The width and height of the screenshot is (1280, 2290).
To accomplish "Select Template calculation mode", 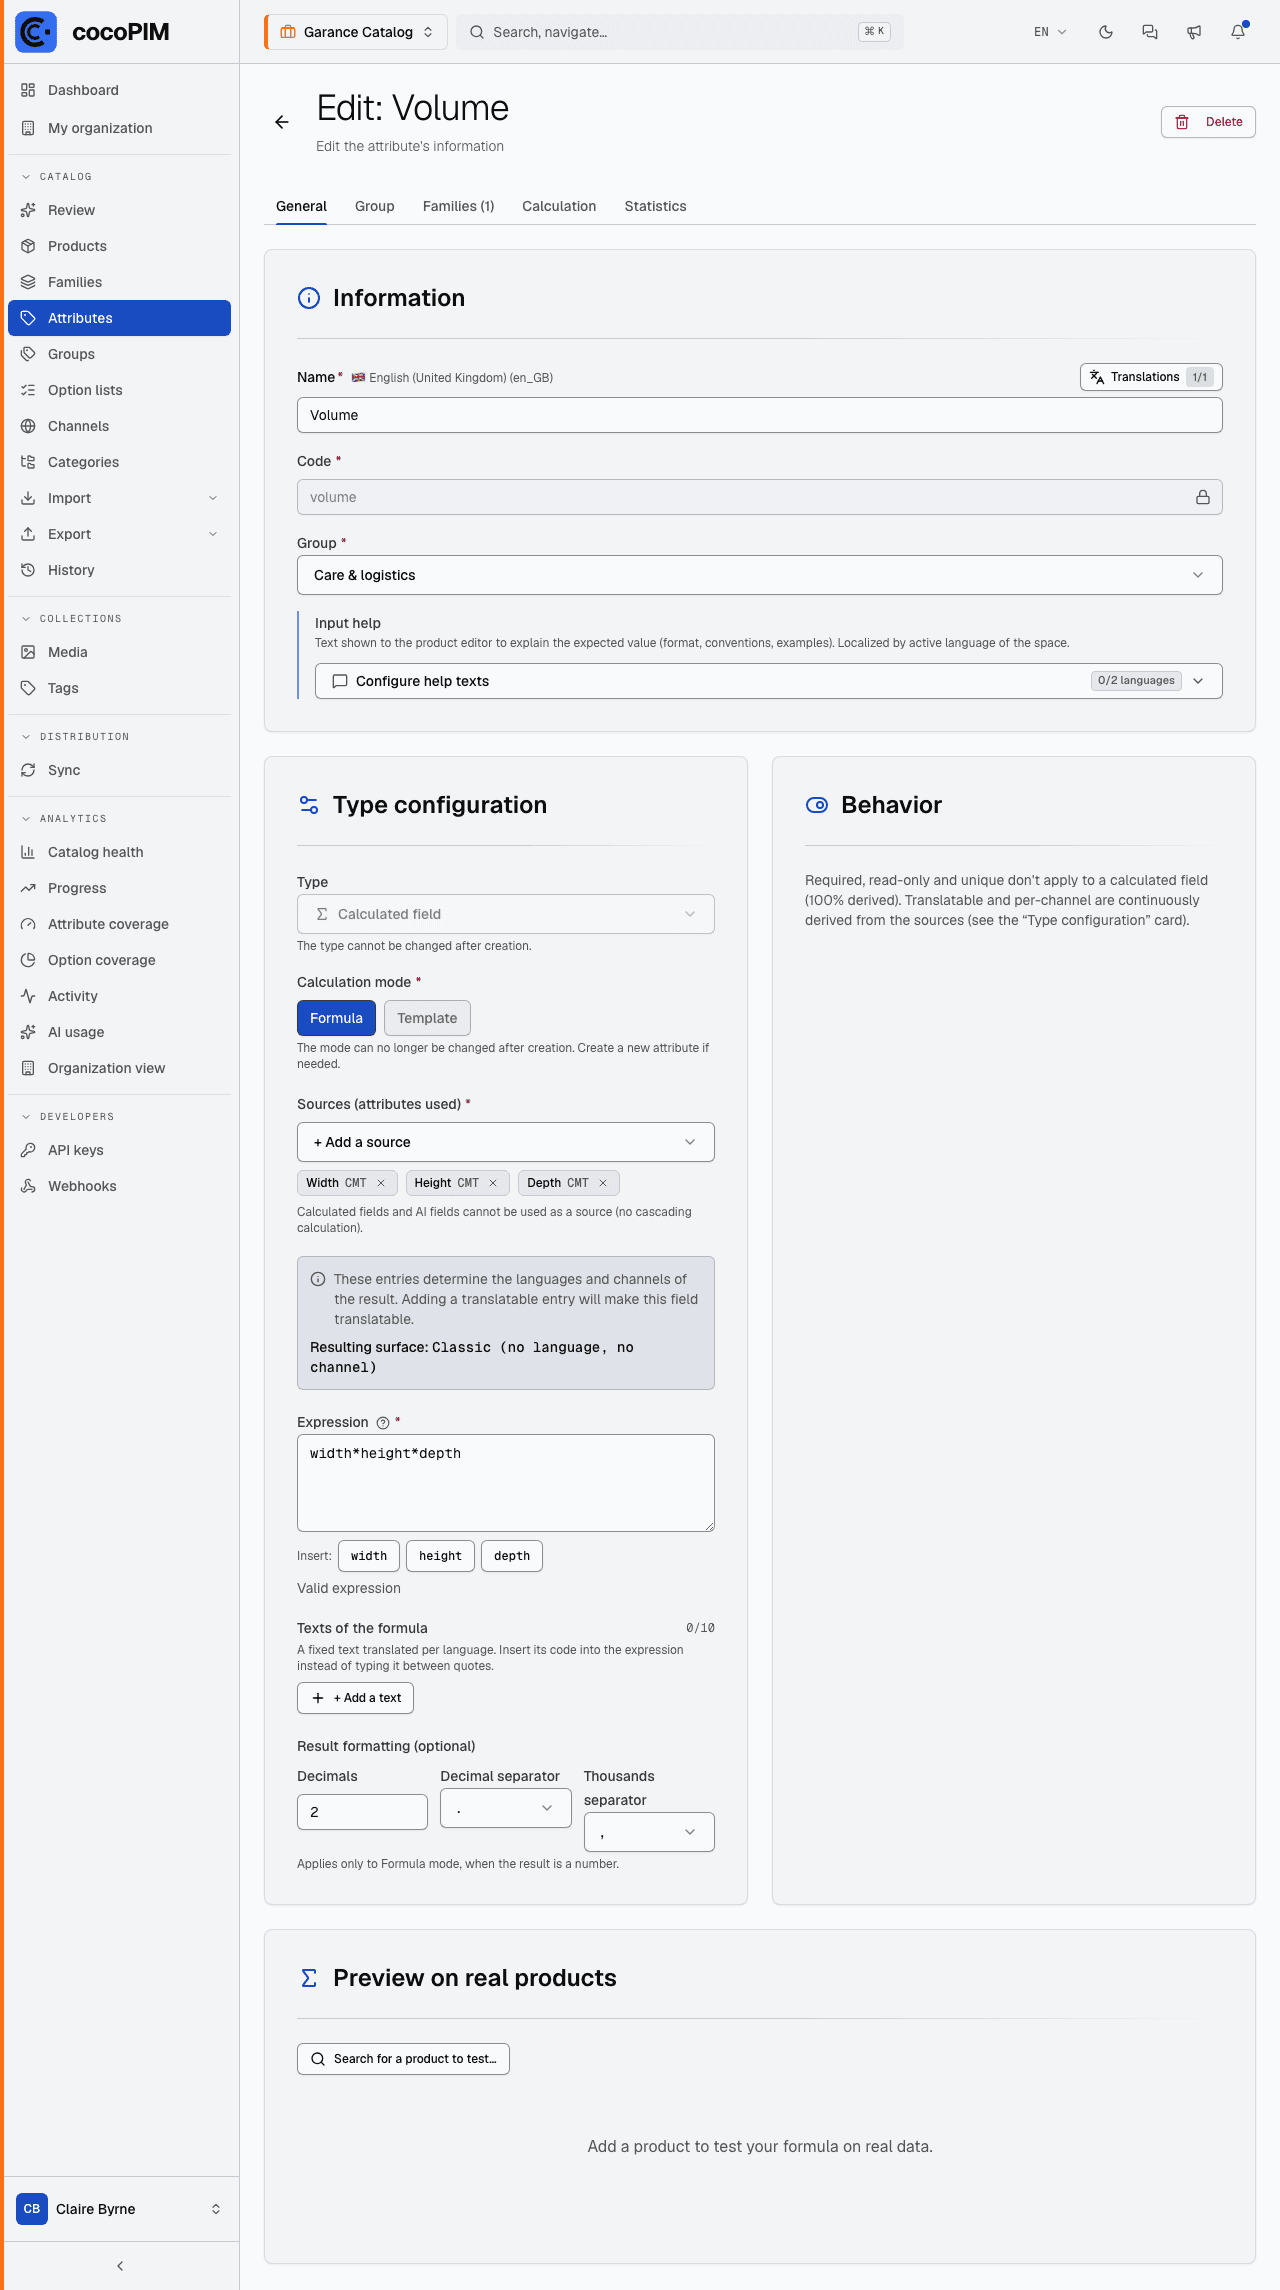I will click(x=427, y=1018).
